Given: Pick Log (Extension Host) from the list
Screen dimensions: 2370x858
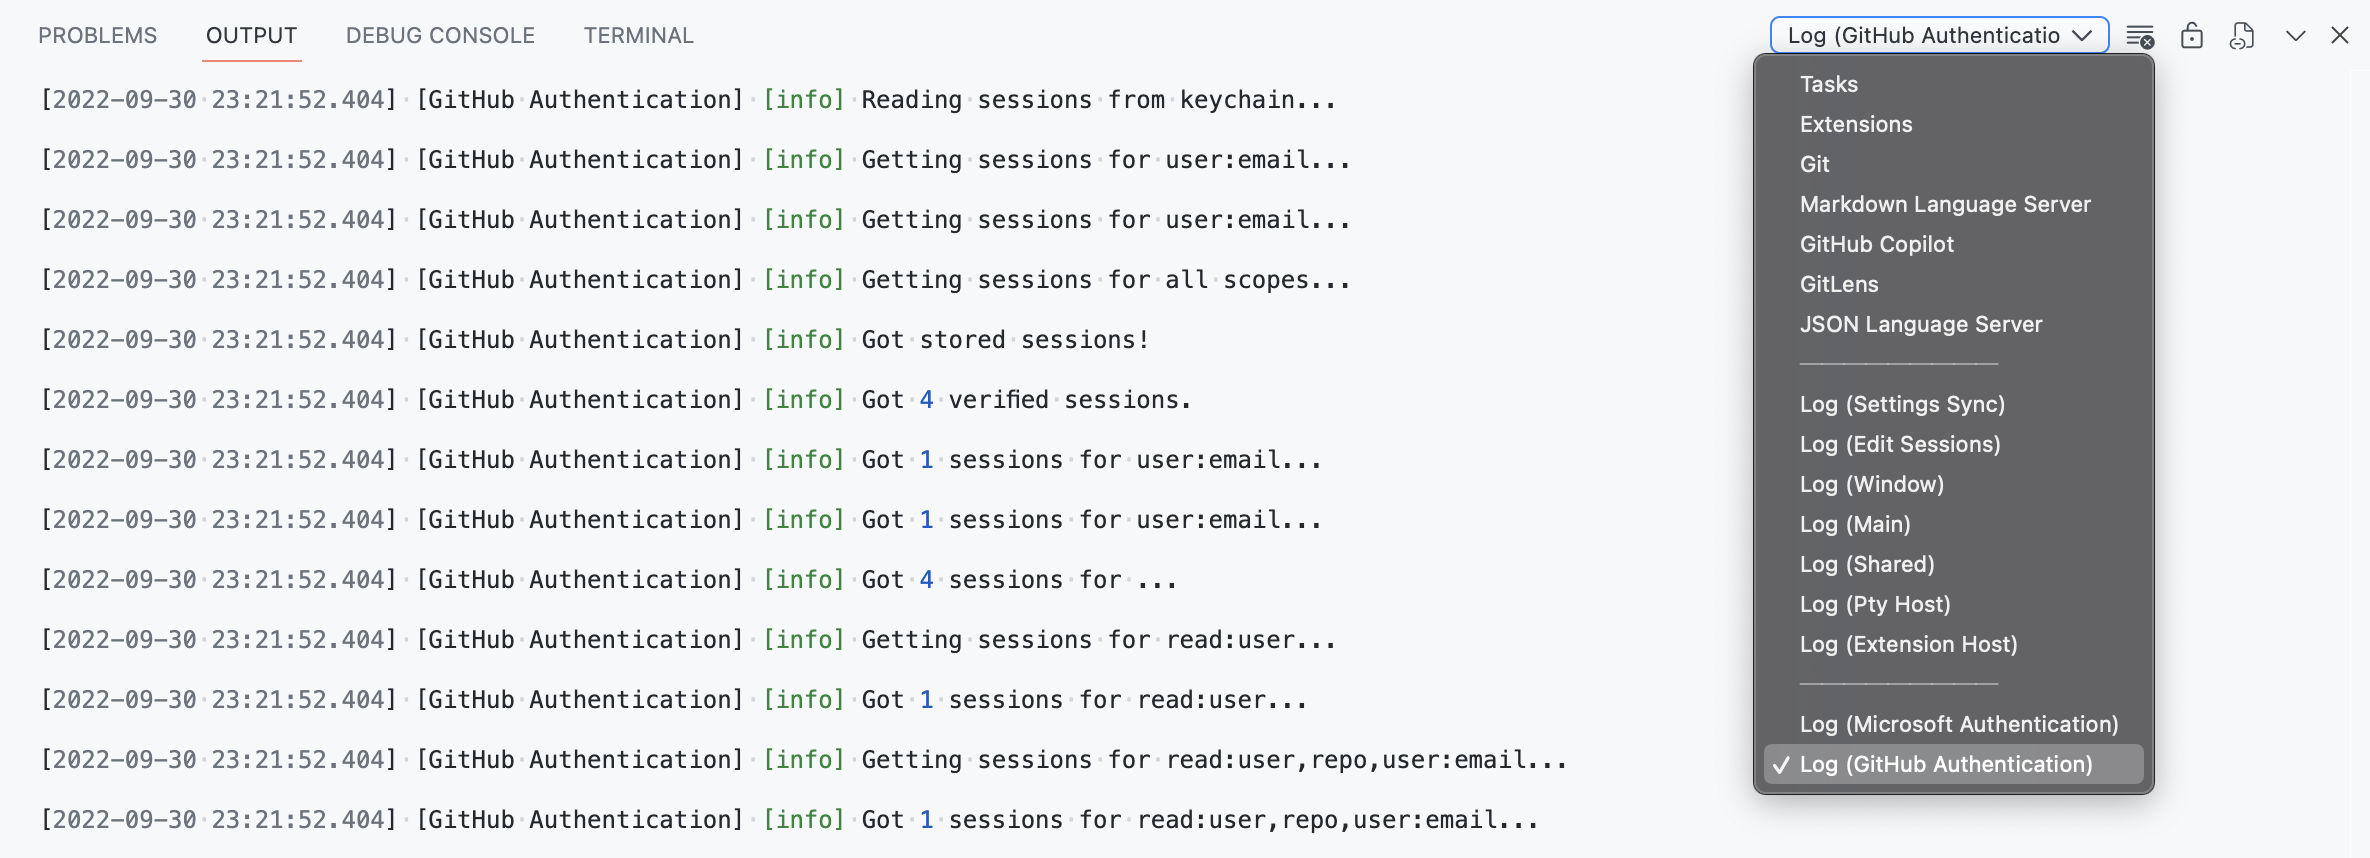Looking at the screenshot, I should [1907, 644].
